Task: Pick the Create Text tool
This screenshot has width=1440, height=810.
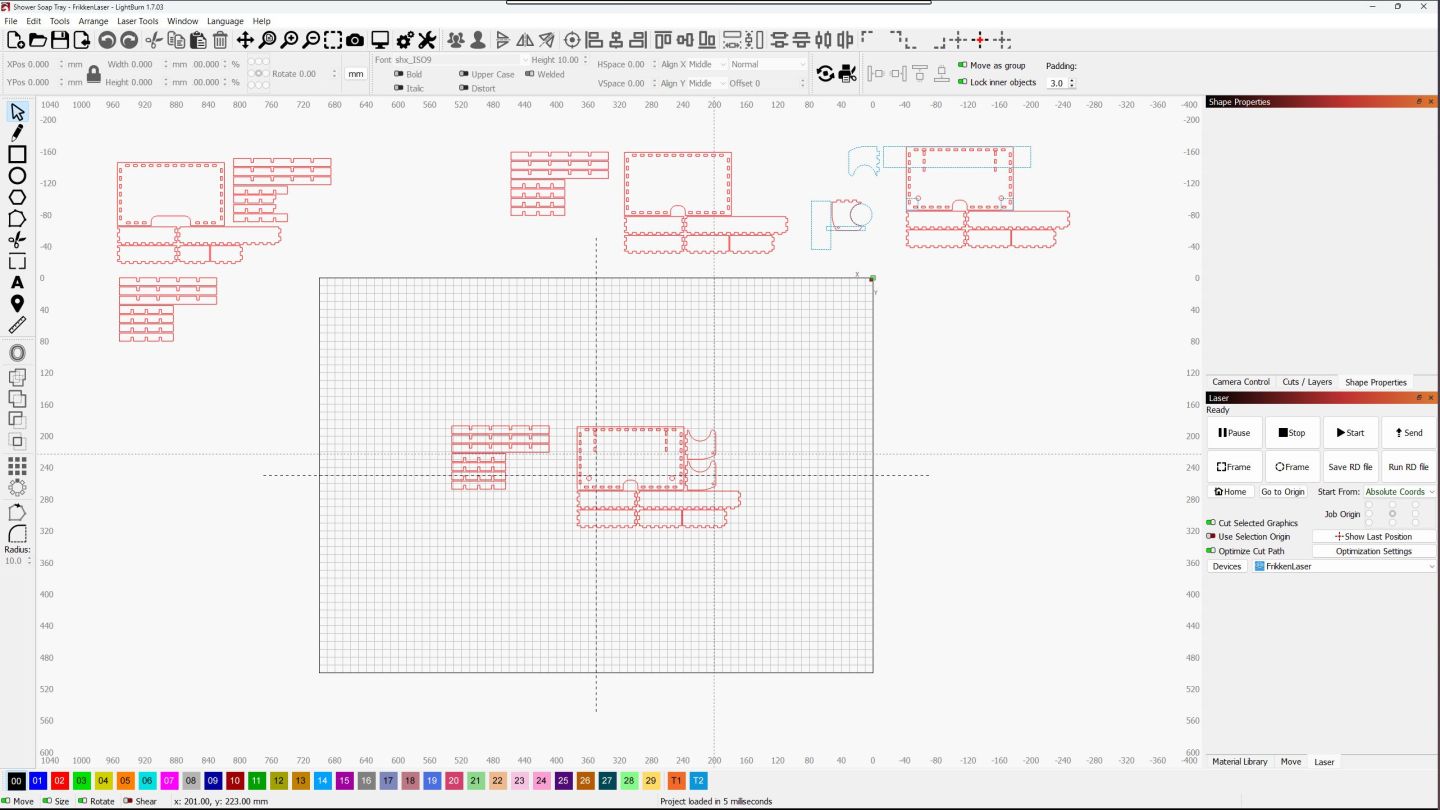Action: [x=17, y=282]
